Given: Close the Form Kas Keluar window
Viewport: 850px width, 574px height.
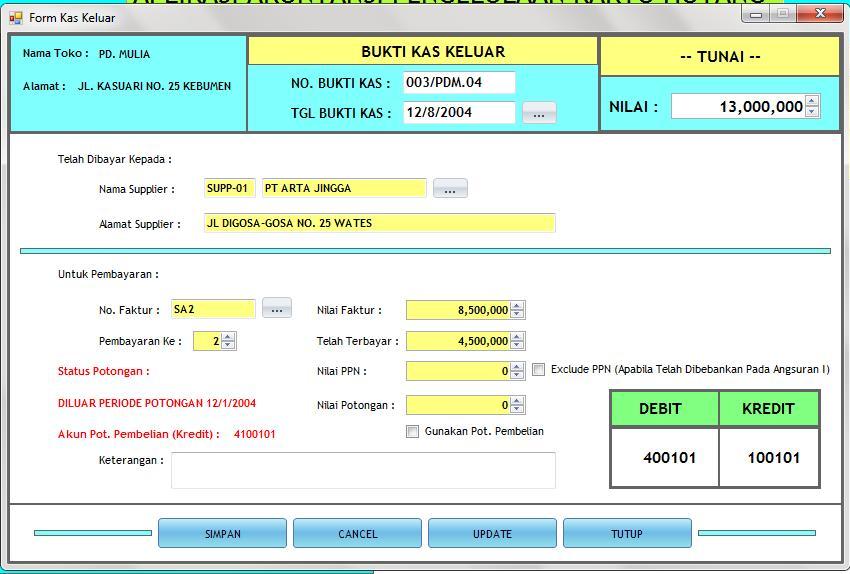Looking at the screenshot, I should click(821, 14).
